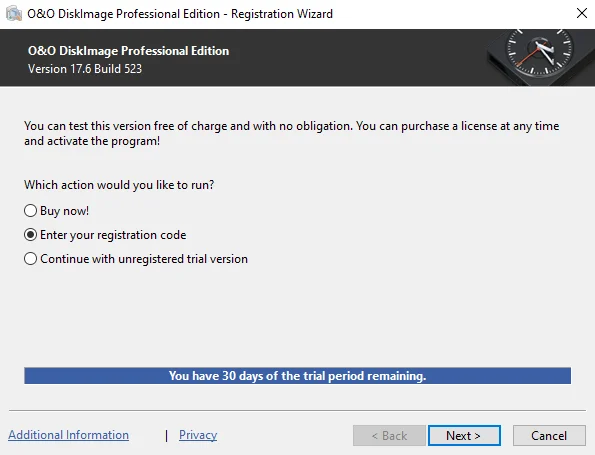This screenshot has width=595, height=455.
Task: Click the Version 17.6 Build 523 text
Action: 85,69
